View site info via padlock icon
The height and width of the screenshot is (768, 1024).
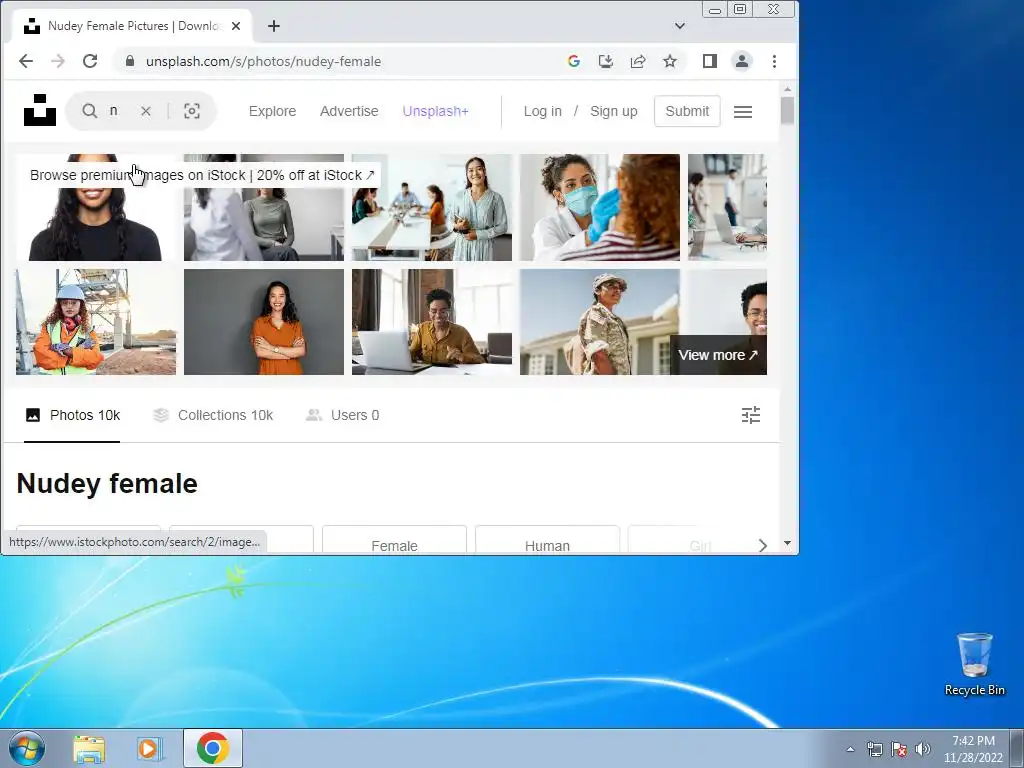[x=129, y=61]
